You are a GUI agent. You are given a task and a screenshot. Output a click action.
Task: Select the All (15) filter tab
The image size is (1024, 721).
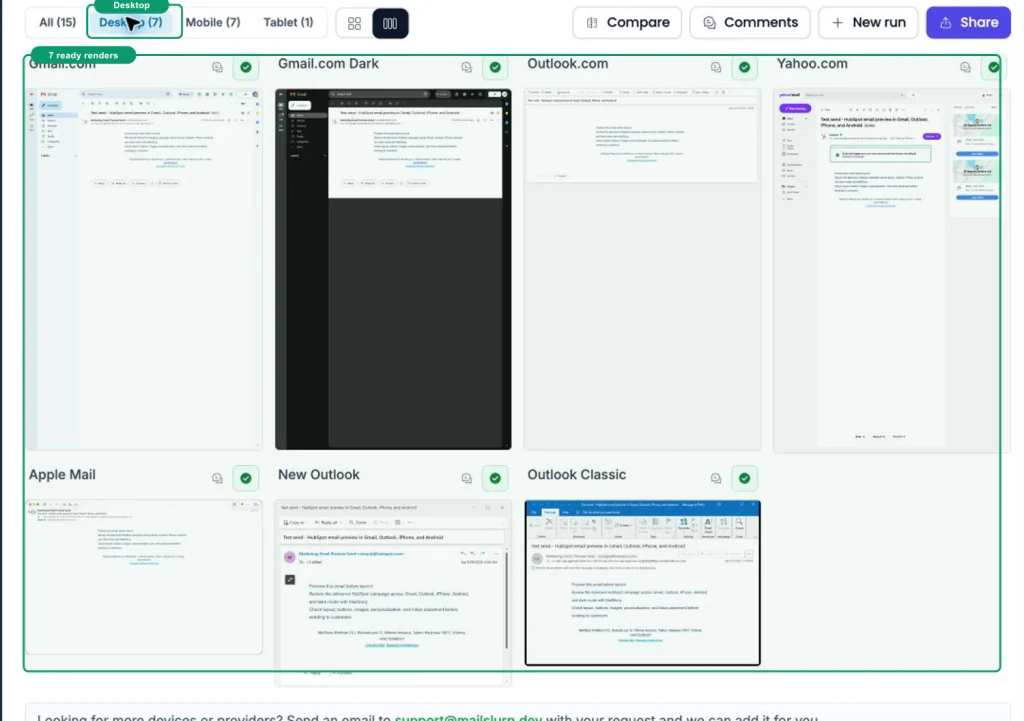point(57,22)
